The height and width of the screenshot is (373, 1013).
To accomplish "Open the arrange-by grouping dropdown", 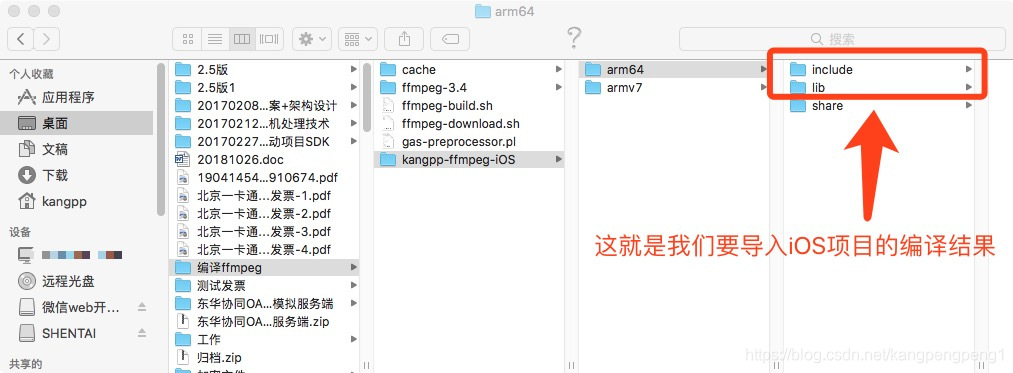I will [x=358, y=39].
